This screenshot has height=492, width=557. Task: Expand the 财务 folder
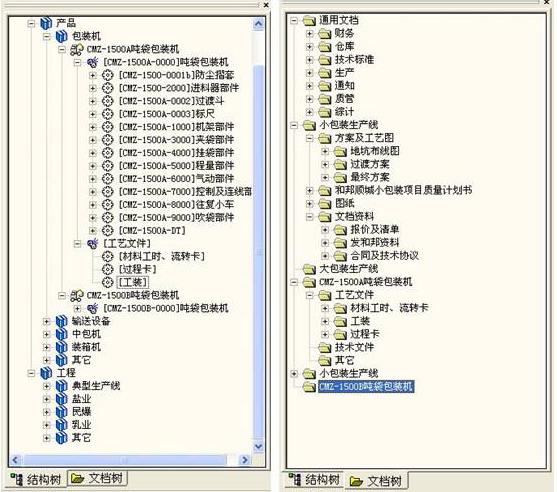[x=309, y=33]
